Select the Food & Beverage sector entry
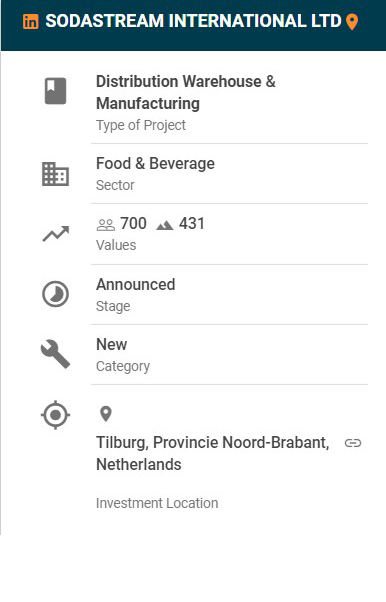This screenshot has width=386, height=602. point(155,164)
